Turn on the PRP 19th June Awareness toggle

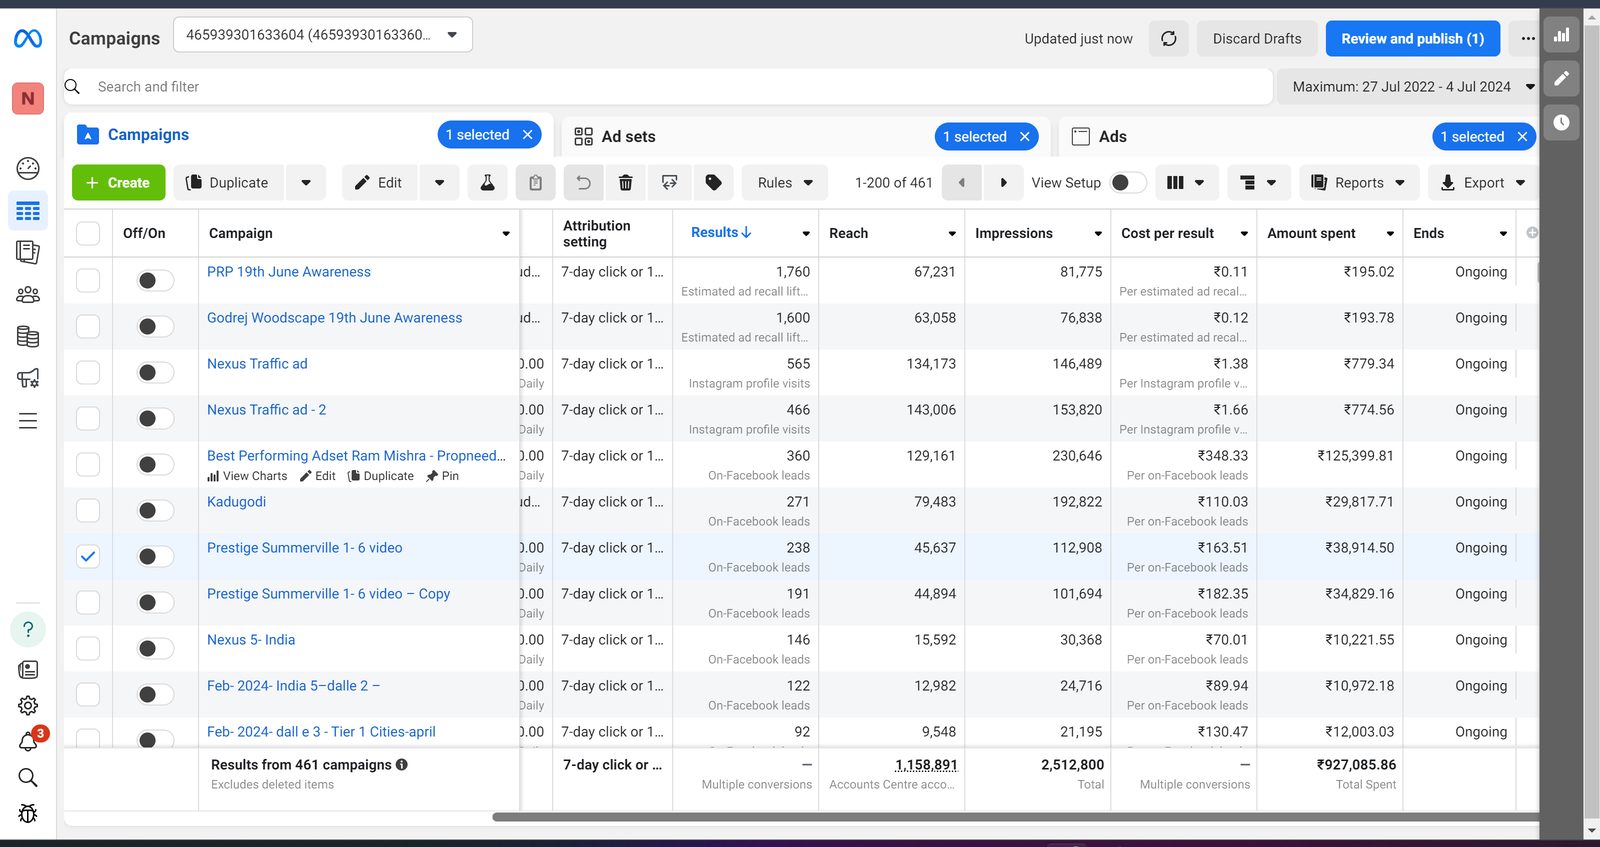pos(155,280)
